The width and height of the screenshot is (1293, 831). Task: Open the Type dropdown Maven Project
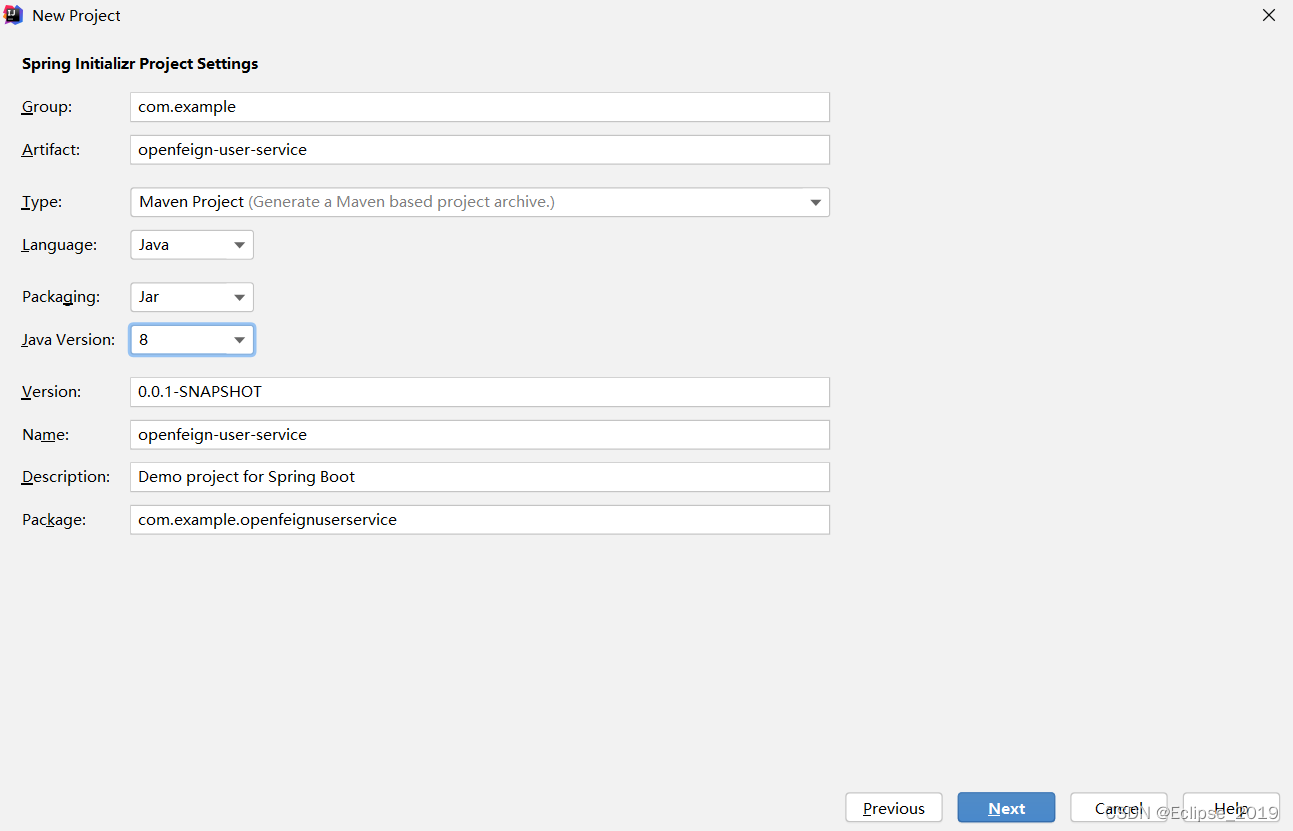(480, 202)
